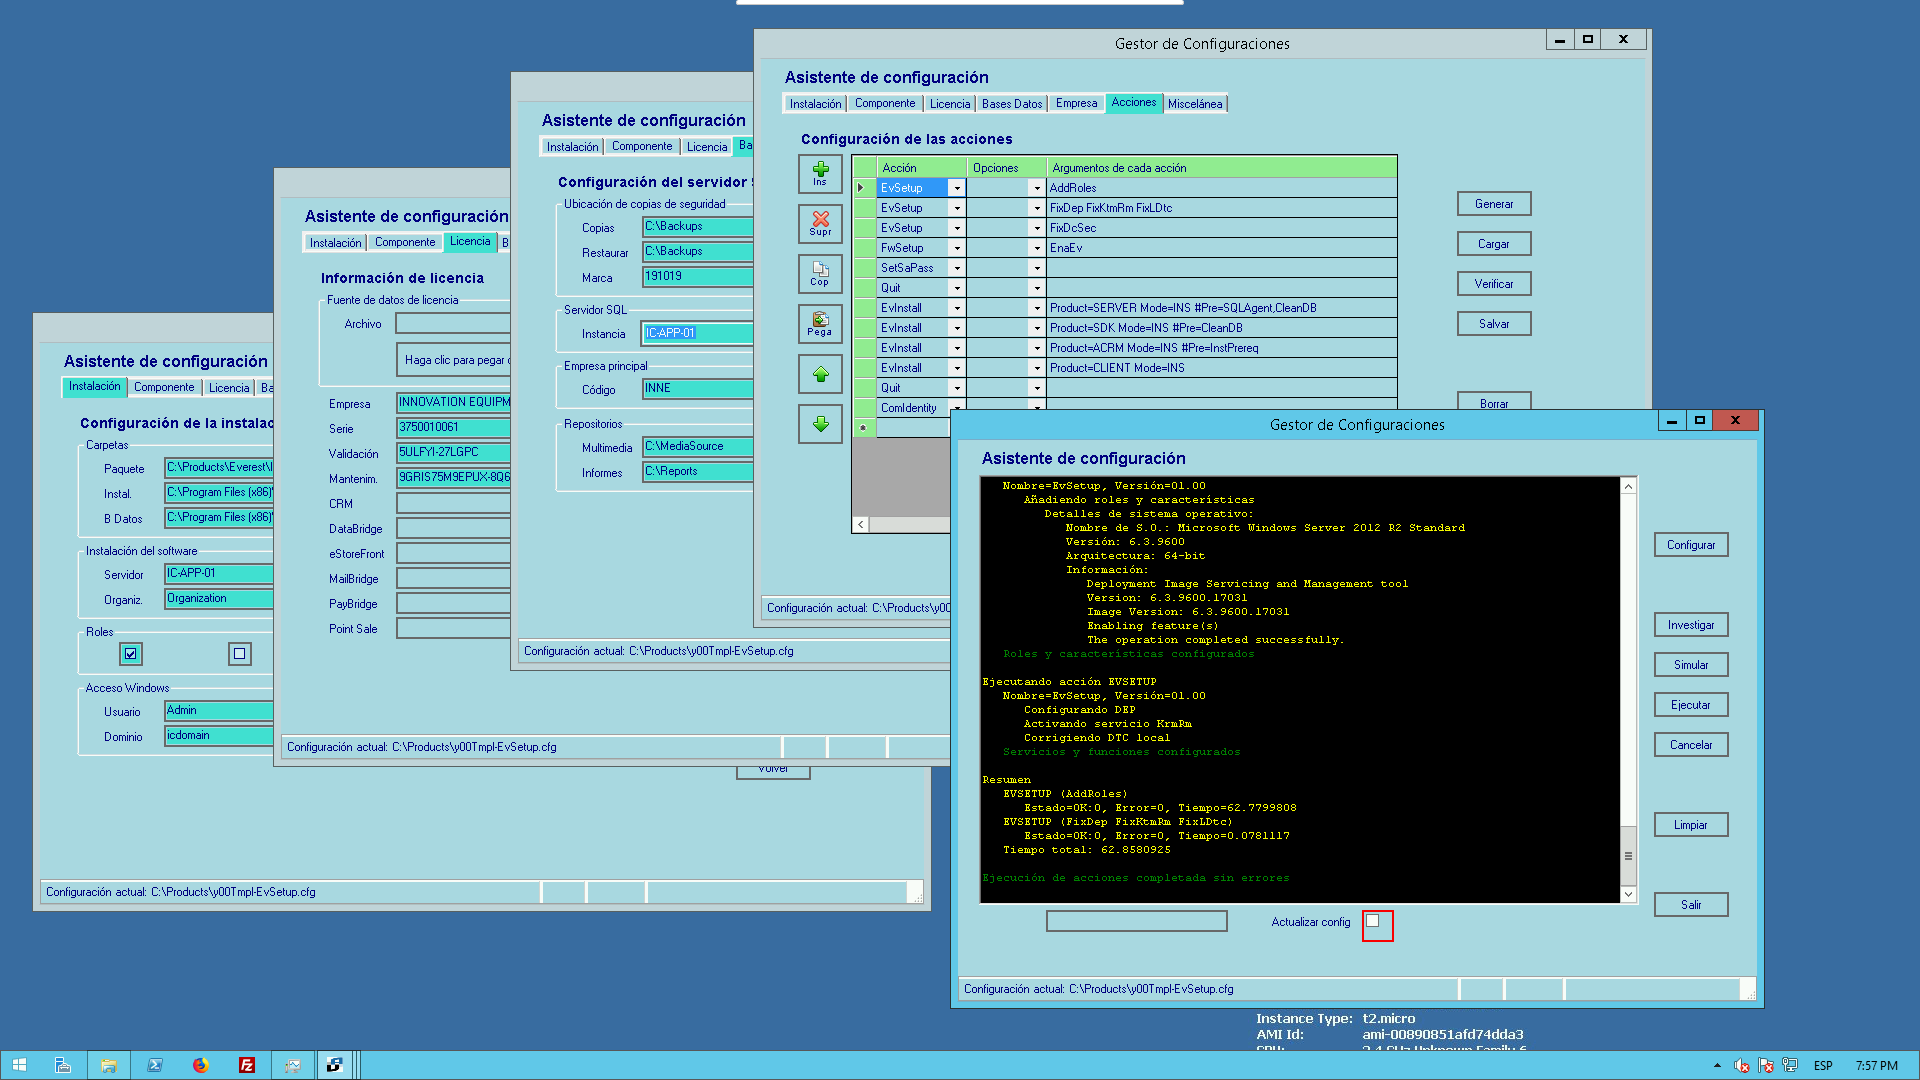The image size is (1920, 1080).
Task: Click the Serie field 3750010061
Action: tap(453, 428)
